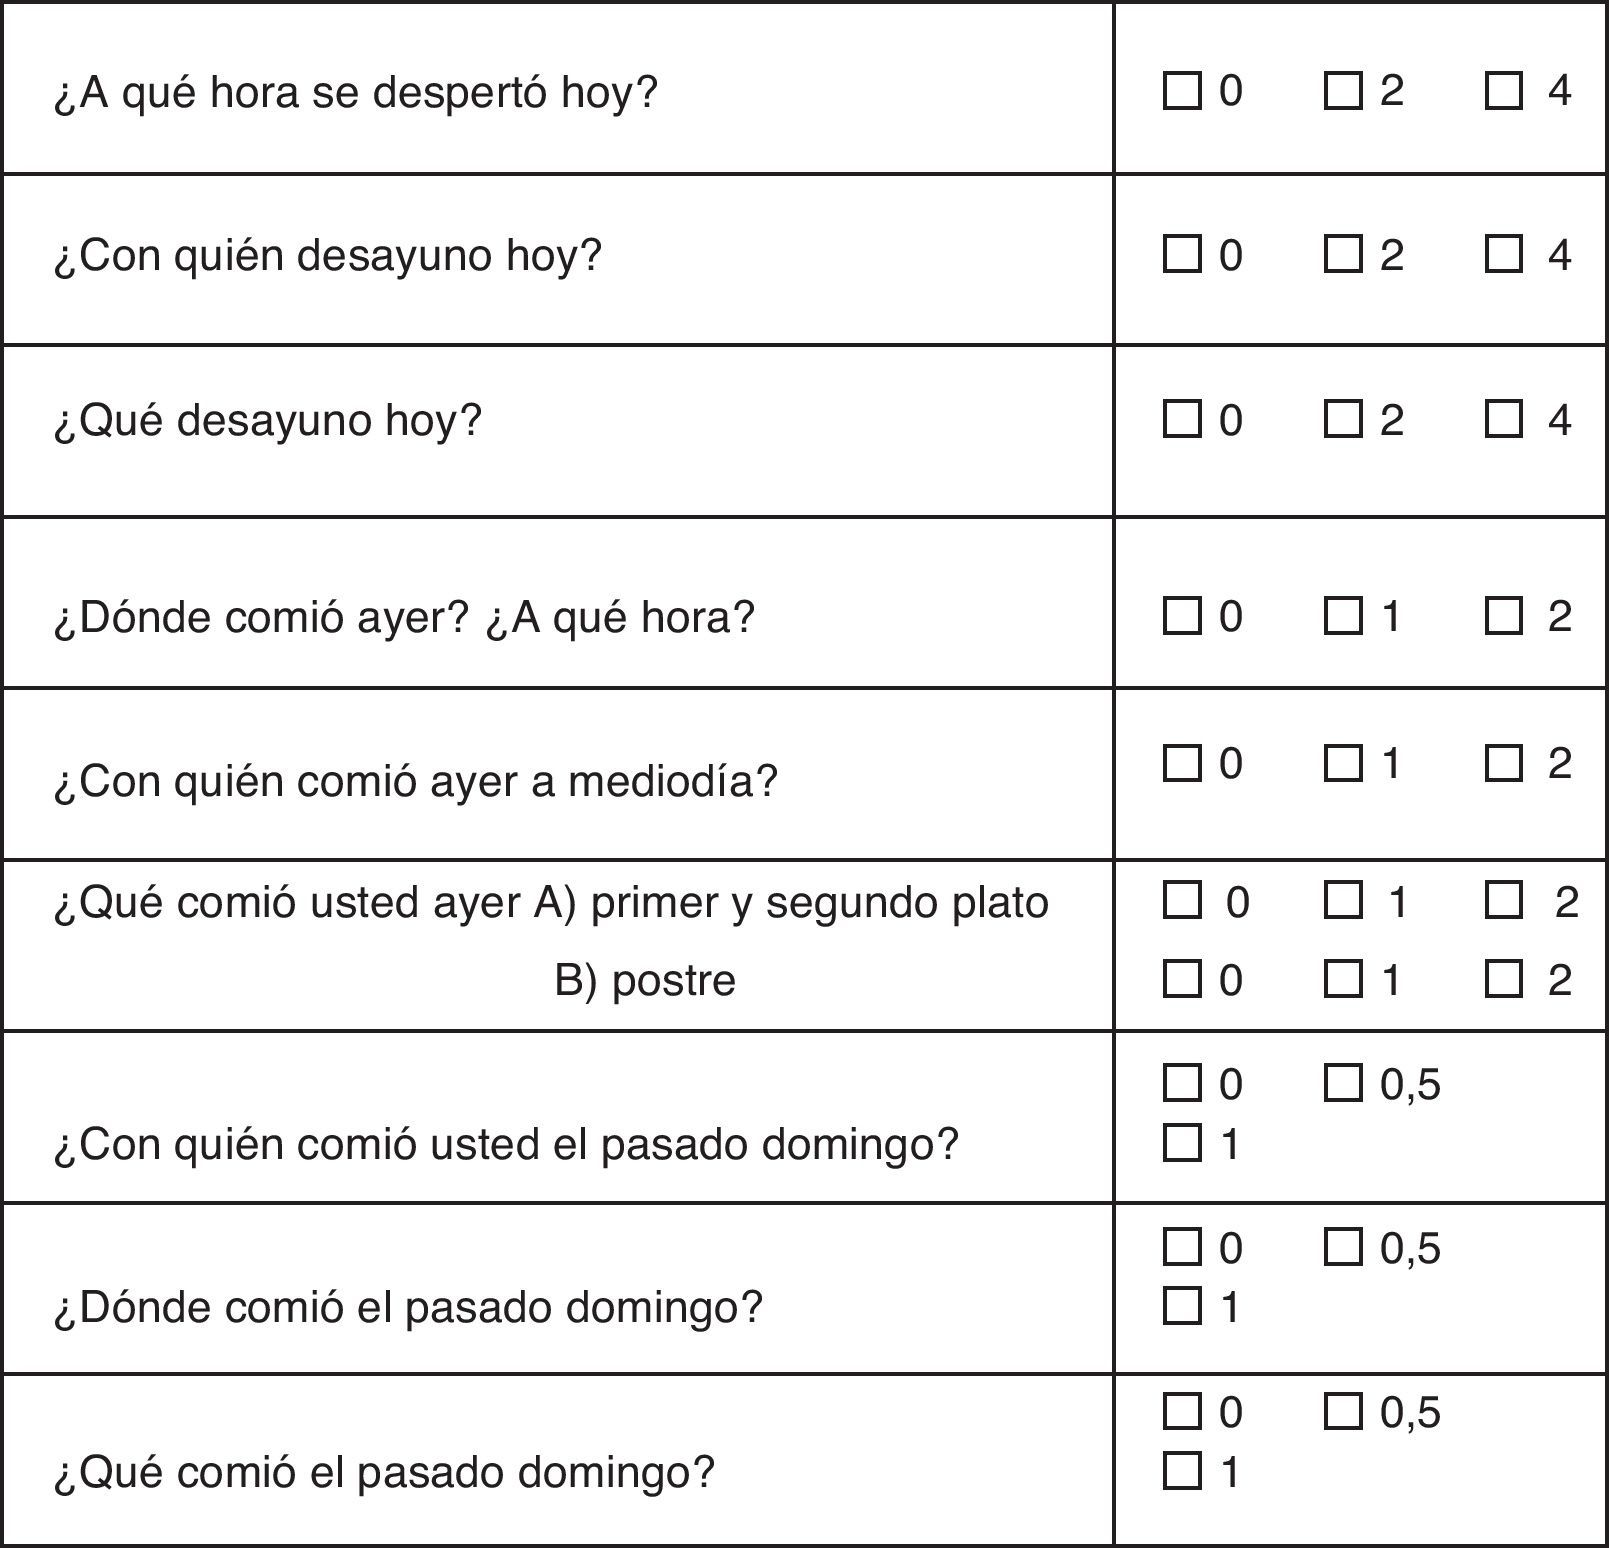Check 0,5 for '¿Con quién comió usted el pasado domingo?'
The image size is (1609, 1548).
1343,1083
